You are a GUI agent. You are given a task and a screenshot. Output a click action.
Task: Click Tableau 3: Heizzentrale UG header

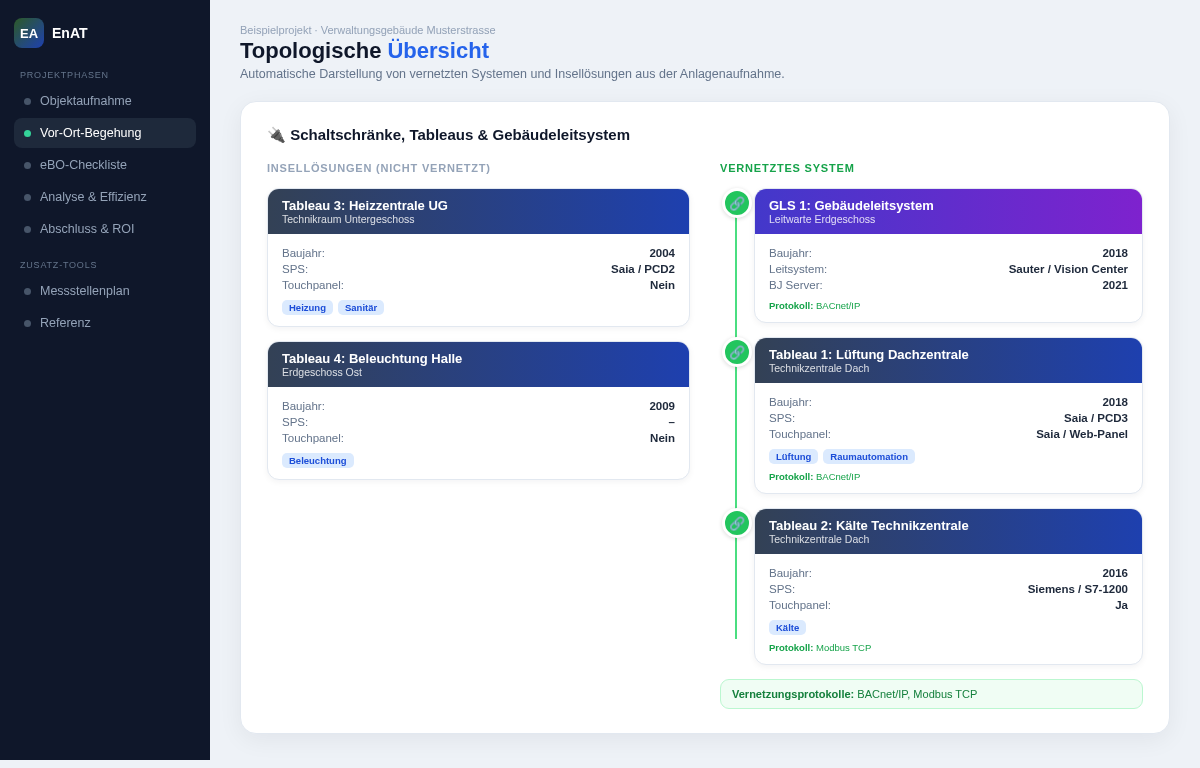point(478,212)
